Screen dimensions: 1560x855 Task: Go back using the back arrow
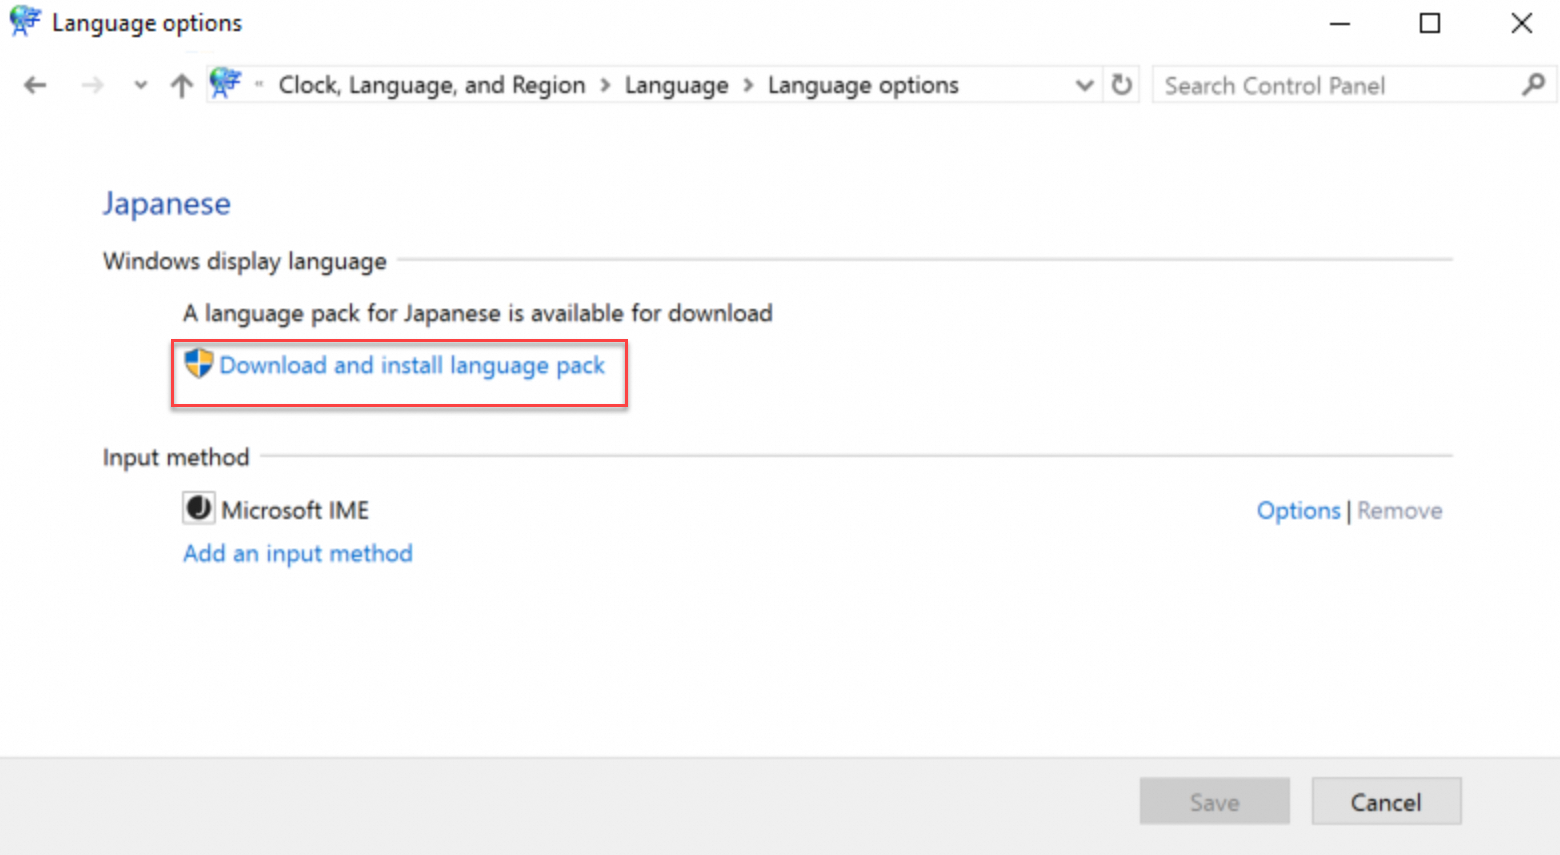[x=35, y=86]
